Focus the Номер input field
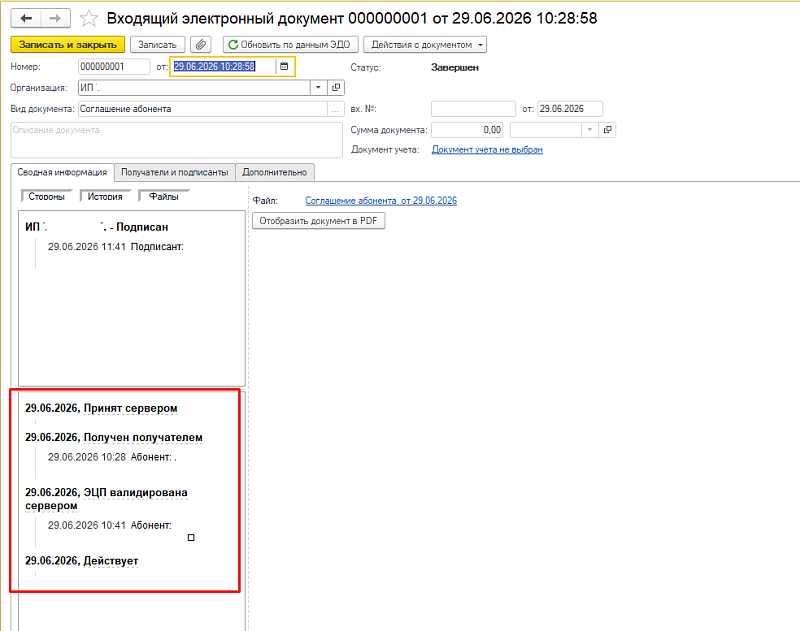Viewport: 800px width, 631px height. 114,66
